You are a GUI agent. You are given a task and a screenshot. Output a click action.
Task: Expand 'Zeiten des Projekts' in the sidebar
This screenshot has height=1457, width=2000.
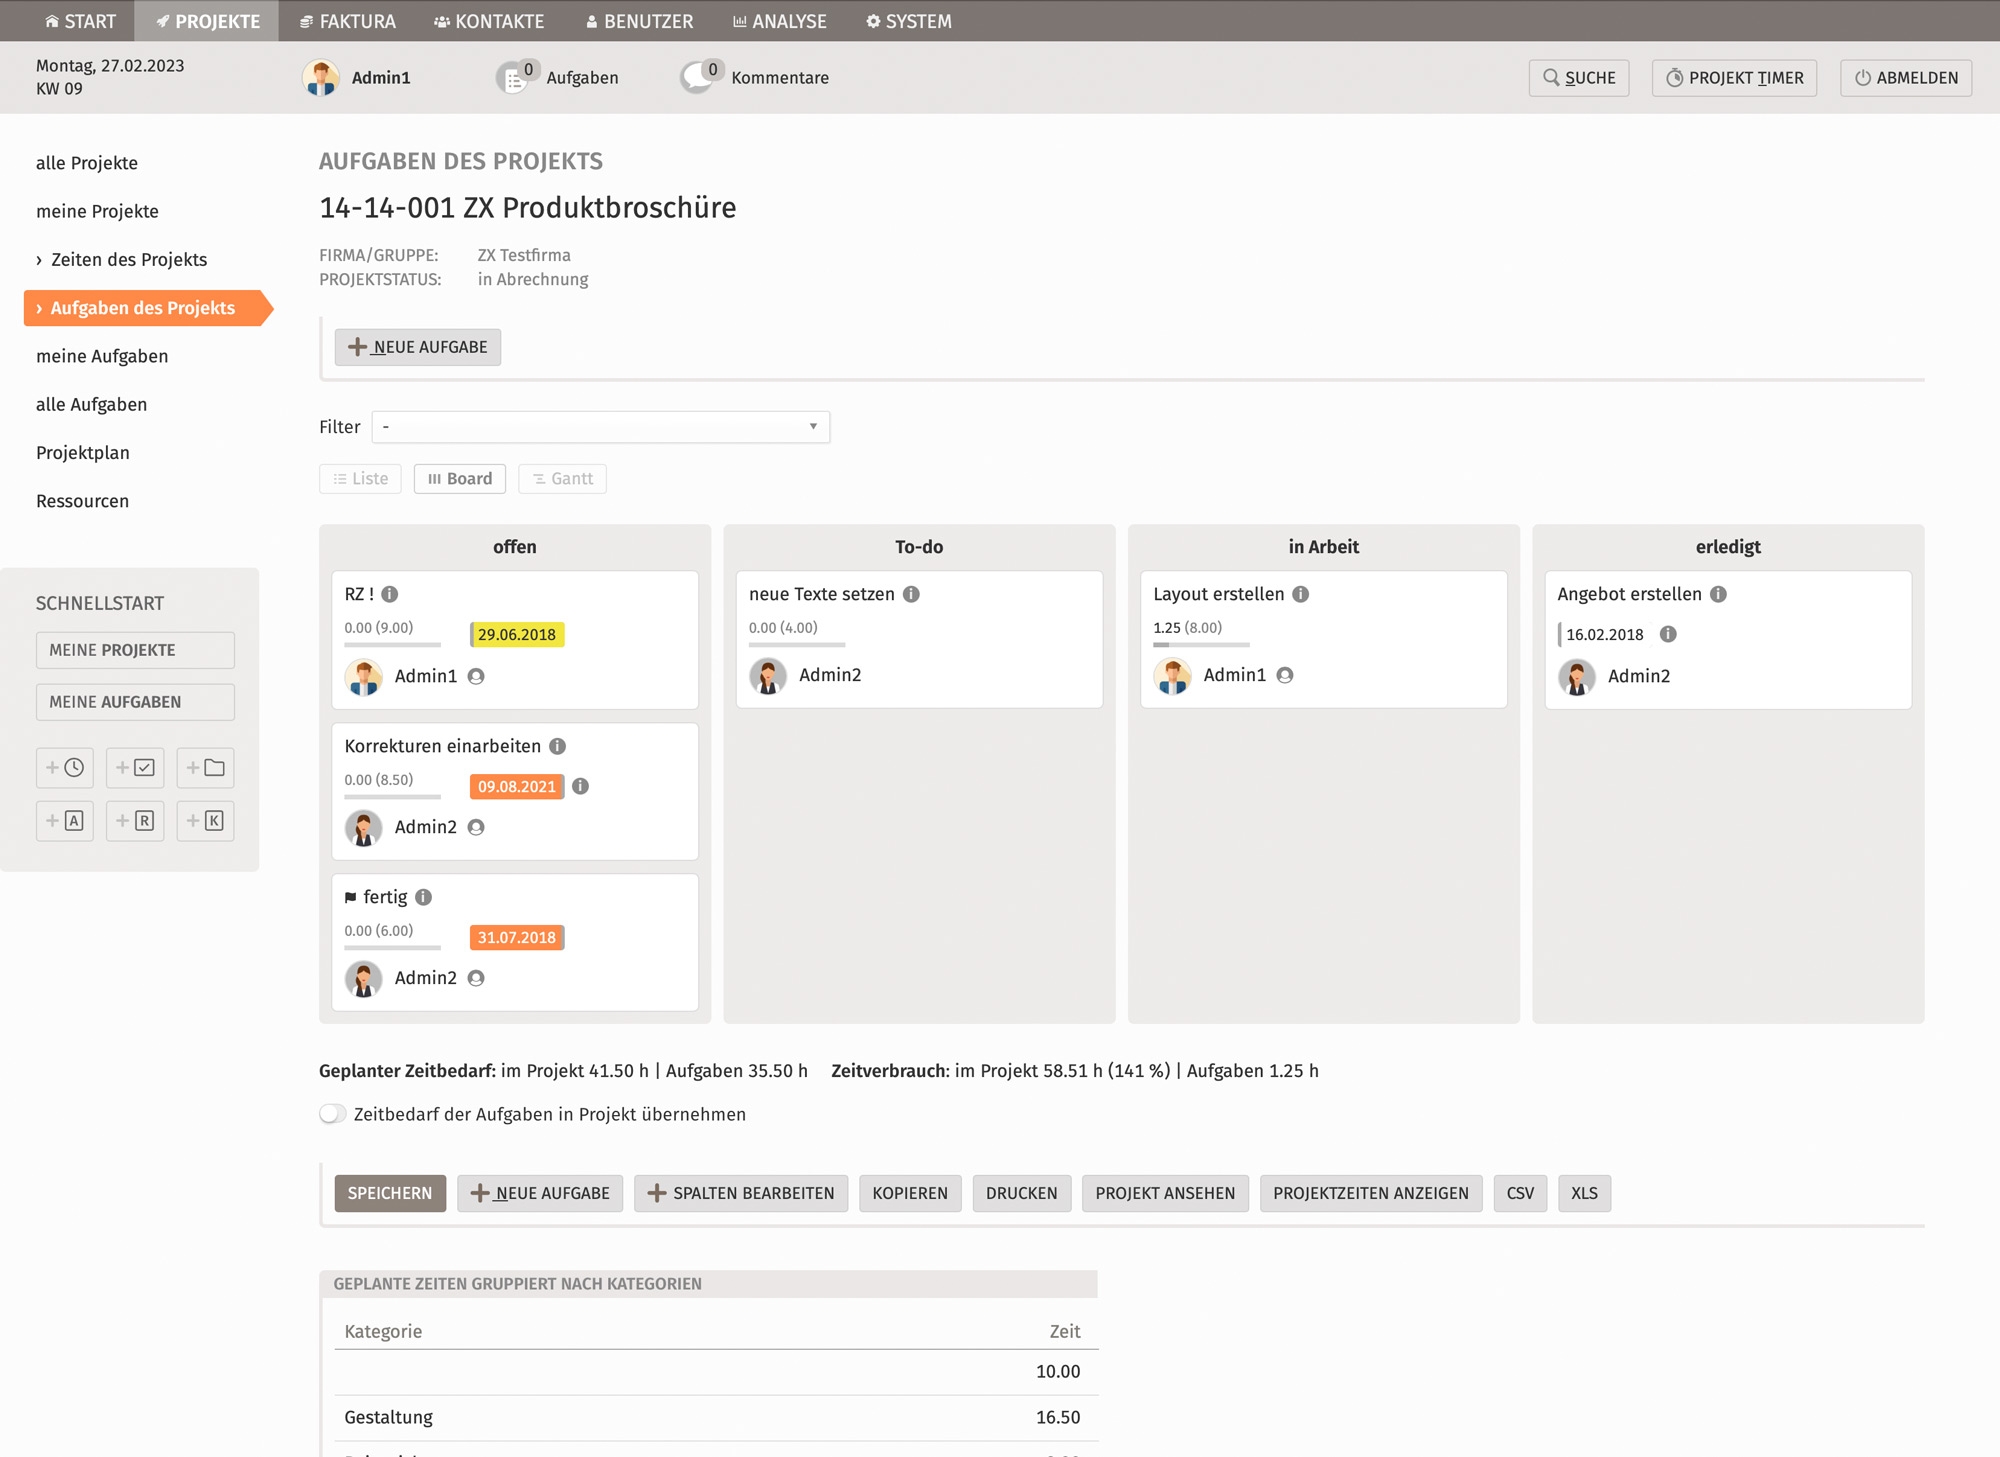pos(128,260)
